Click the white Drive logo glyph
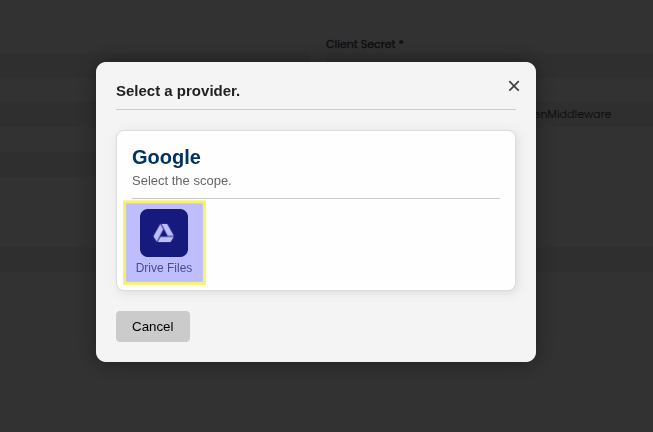This screenshot has width=653, height=432. pos(164,233)
